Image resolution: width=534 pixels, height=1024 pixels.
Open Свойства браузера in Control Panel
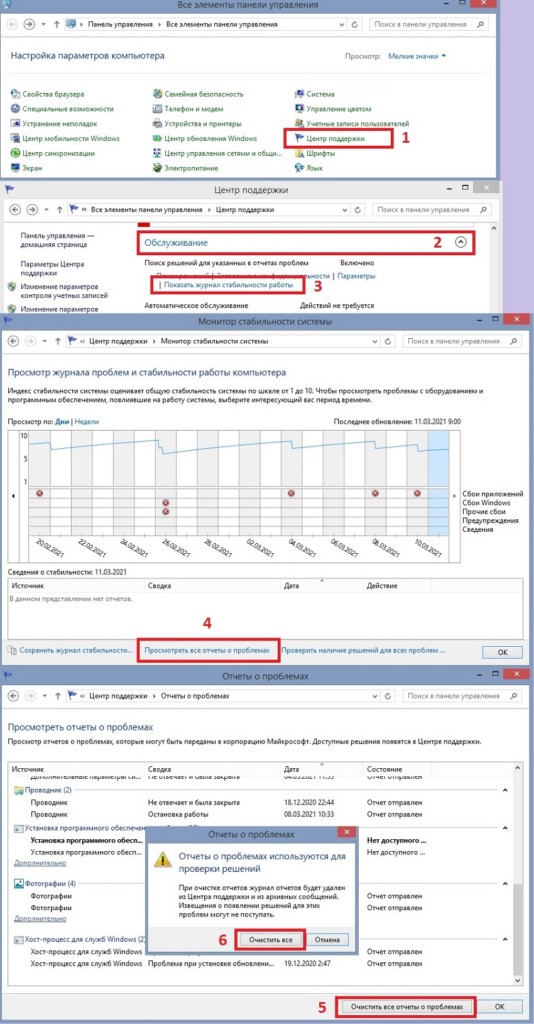(47, 94)
